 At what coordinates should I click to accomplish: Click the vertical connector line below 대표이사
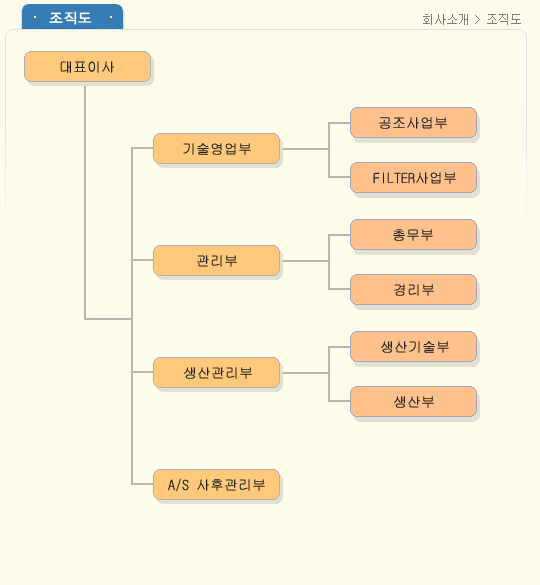point(85,201)
